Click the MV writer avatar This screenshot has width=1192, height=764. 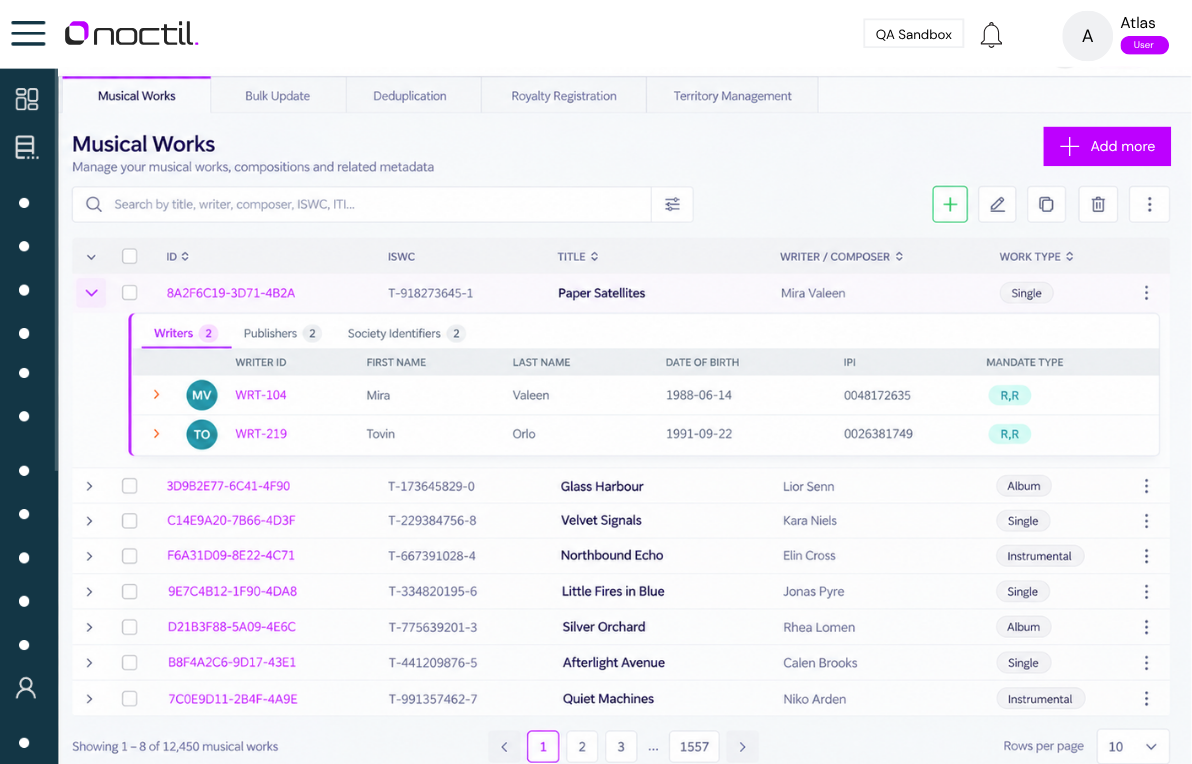201,395
